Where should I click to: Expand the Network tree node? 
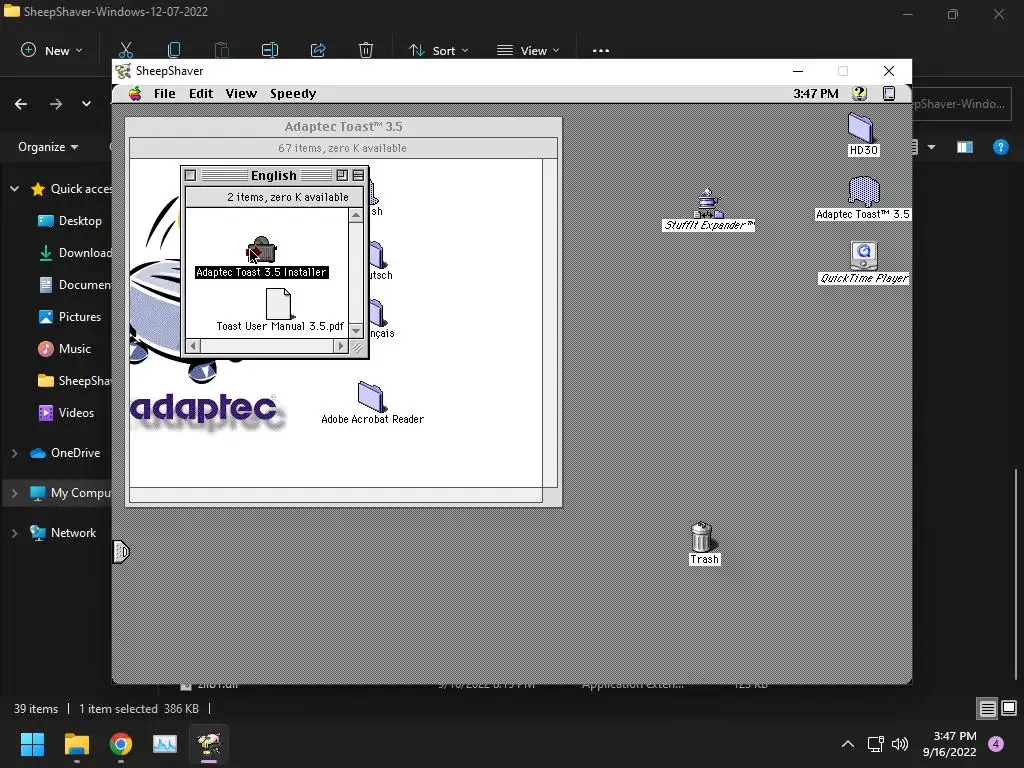pyautogui.click(x=14, y=533)
